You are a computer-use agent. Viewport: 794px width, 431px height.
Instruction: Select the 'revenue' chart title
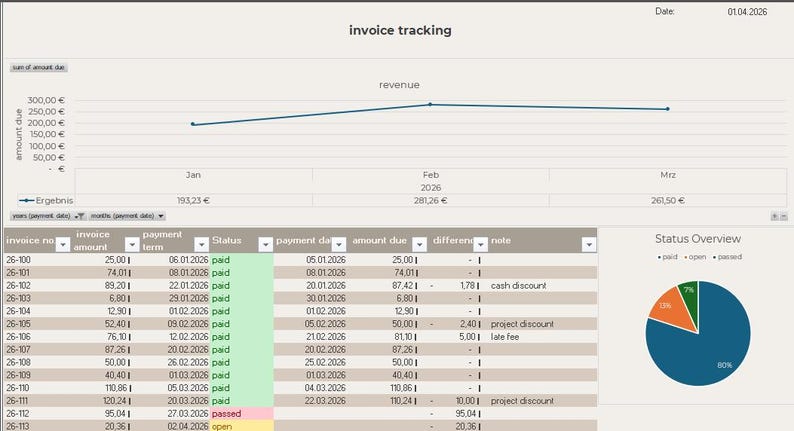399,85
